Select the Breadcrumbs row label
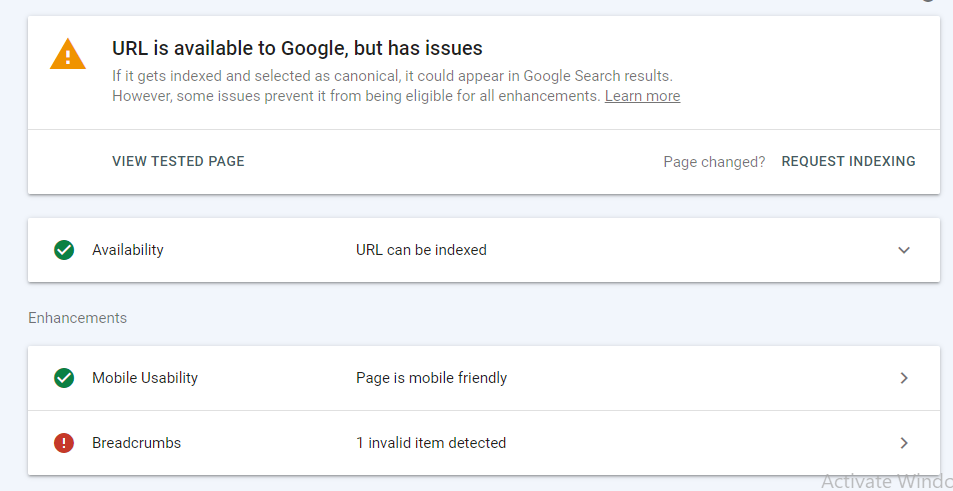Image resolution: width=953 pixels, height=491 pixels. click(136, 443)
